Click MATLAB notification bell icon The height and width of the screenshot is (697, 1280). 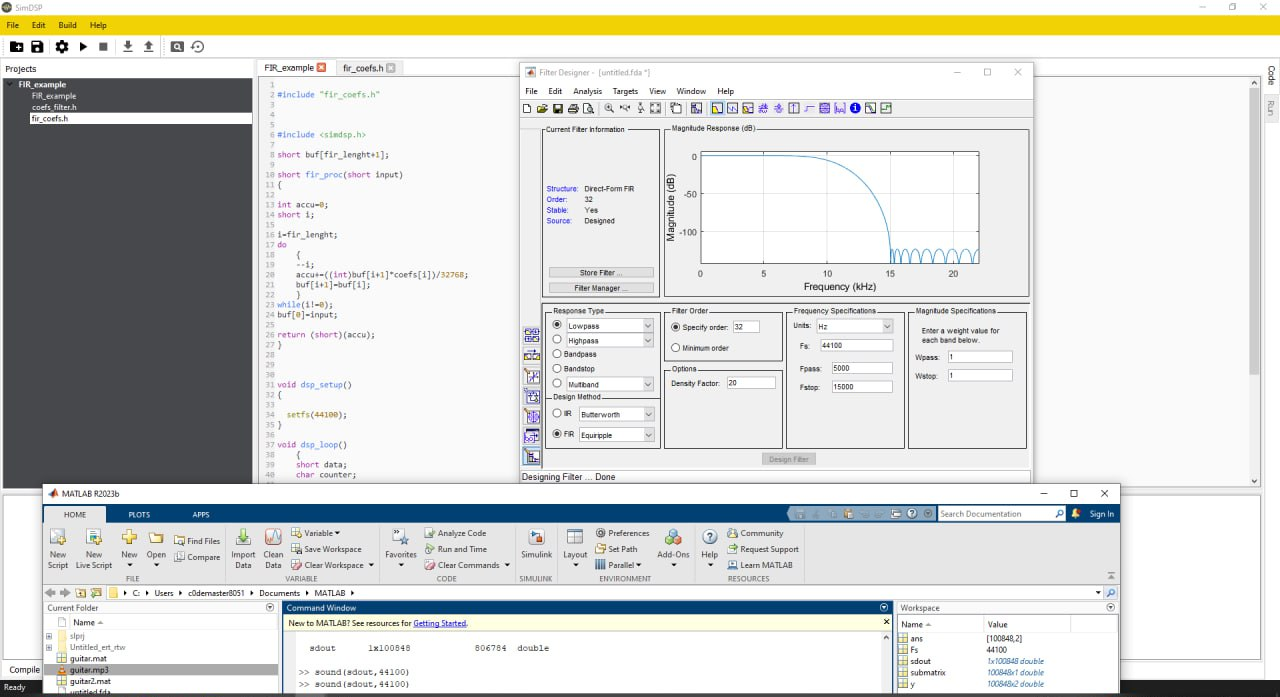tap(1076, 513)
